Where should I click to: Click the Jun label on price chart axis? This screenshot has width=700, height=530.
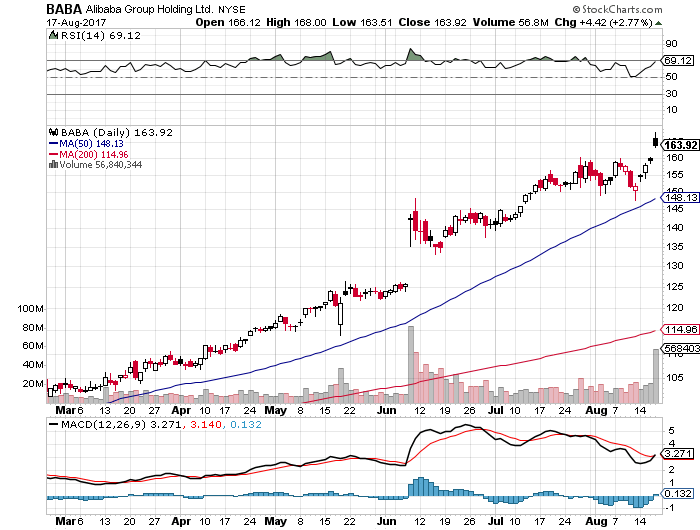click(386, 410)
